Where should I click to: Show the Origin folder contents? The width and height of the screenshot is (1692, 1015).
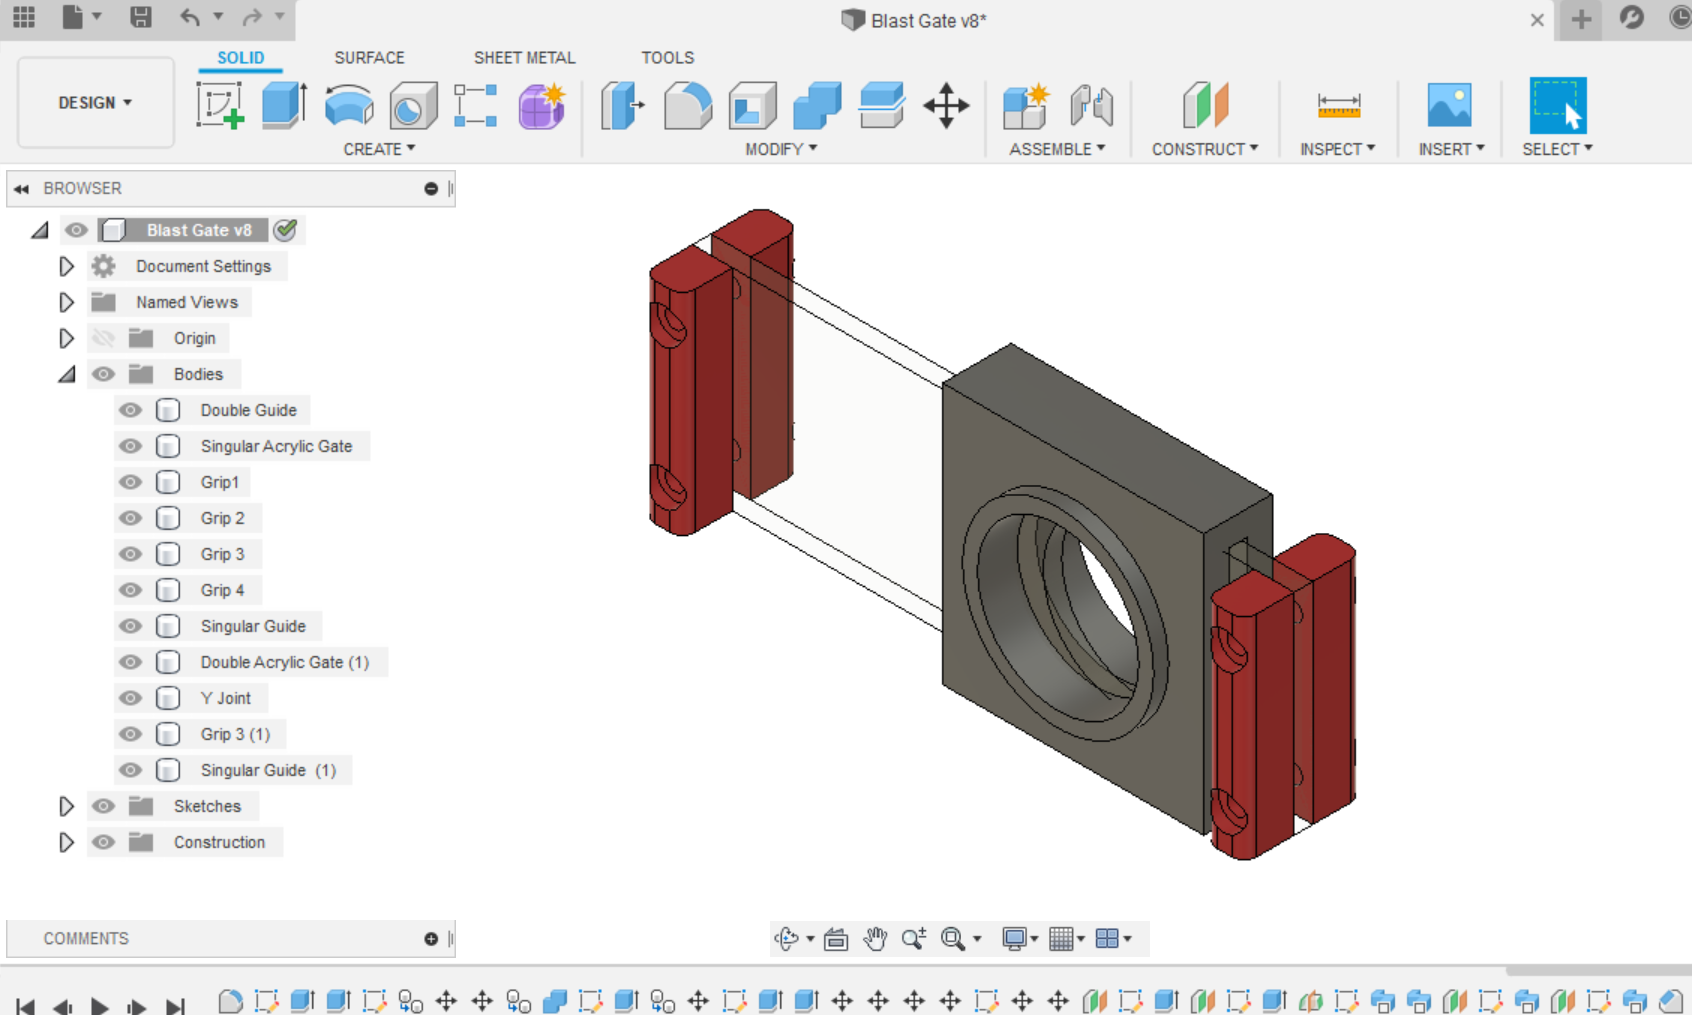point(66,338)
